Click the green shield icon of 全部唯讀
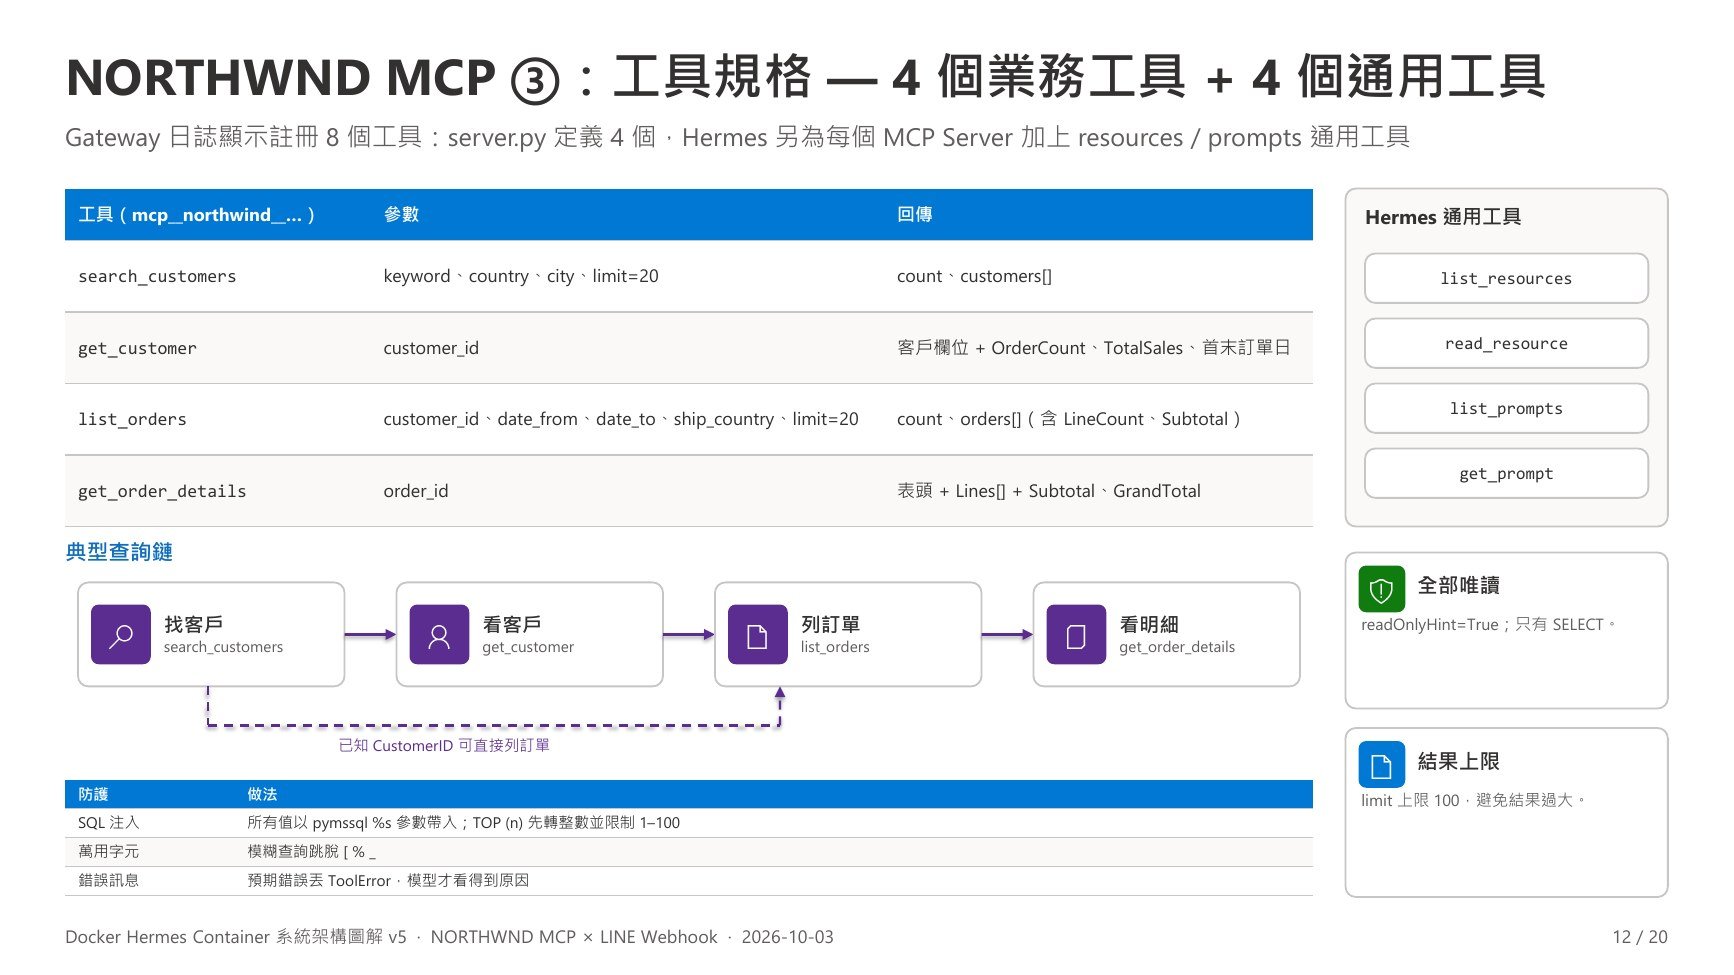The width and height of the screenshot is (1734, 975). (x=1382, y=589)
